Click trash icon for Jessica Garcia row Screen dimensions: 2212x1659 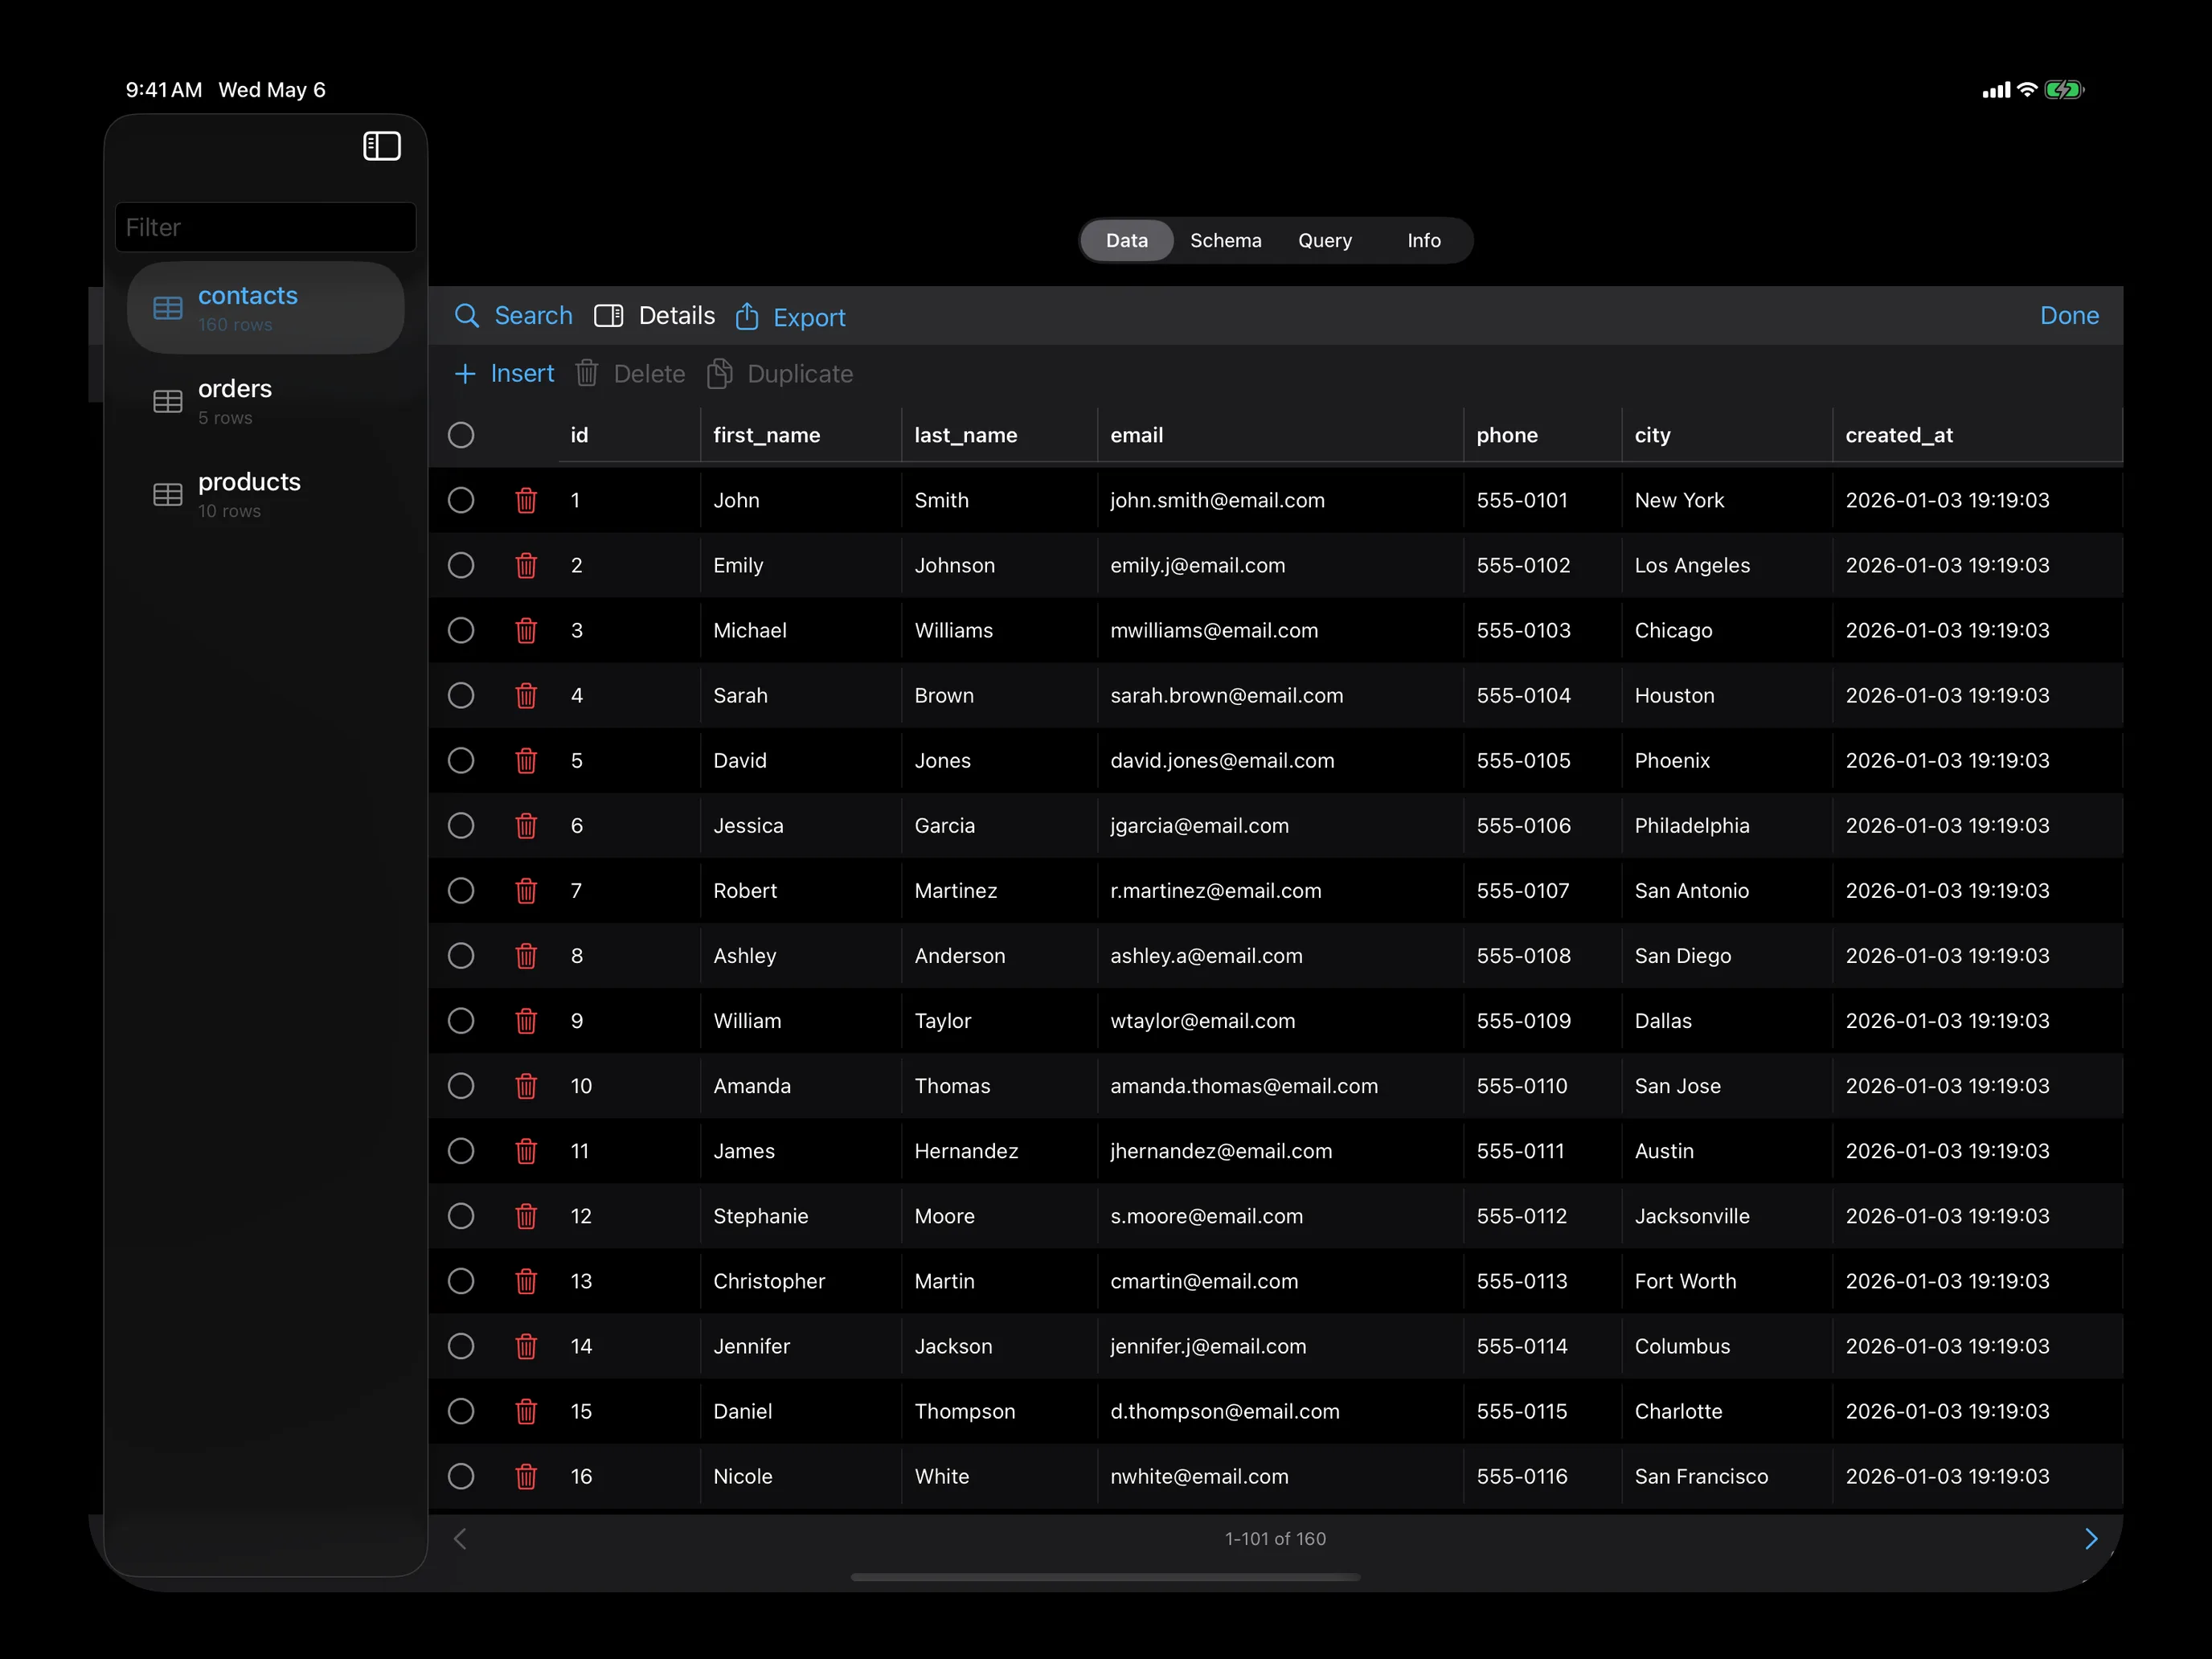coord(526,825)
